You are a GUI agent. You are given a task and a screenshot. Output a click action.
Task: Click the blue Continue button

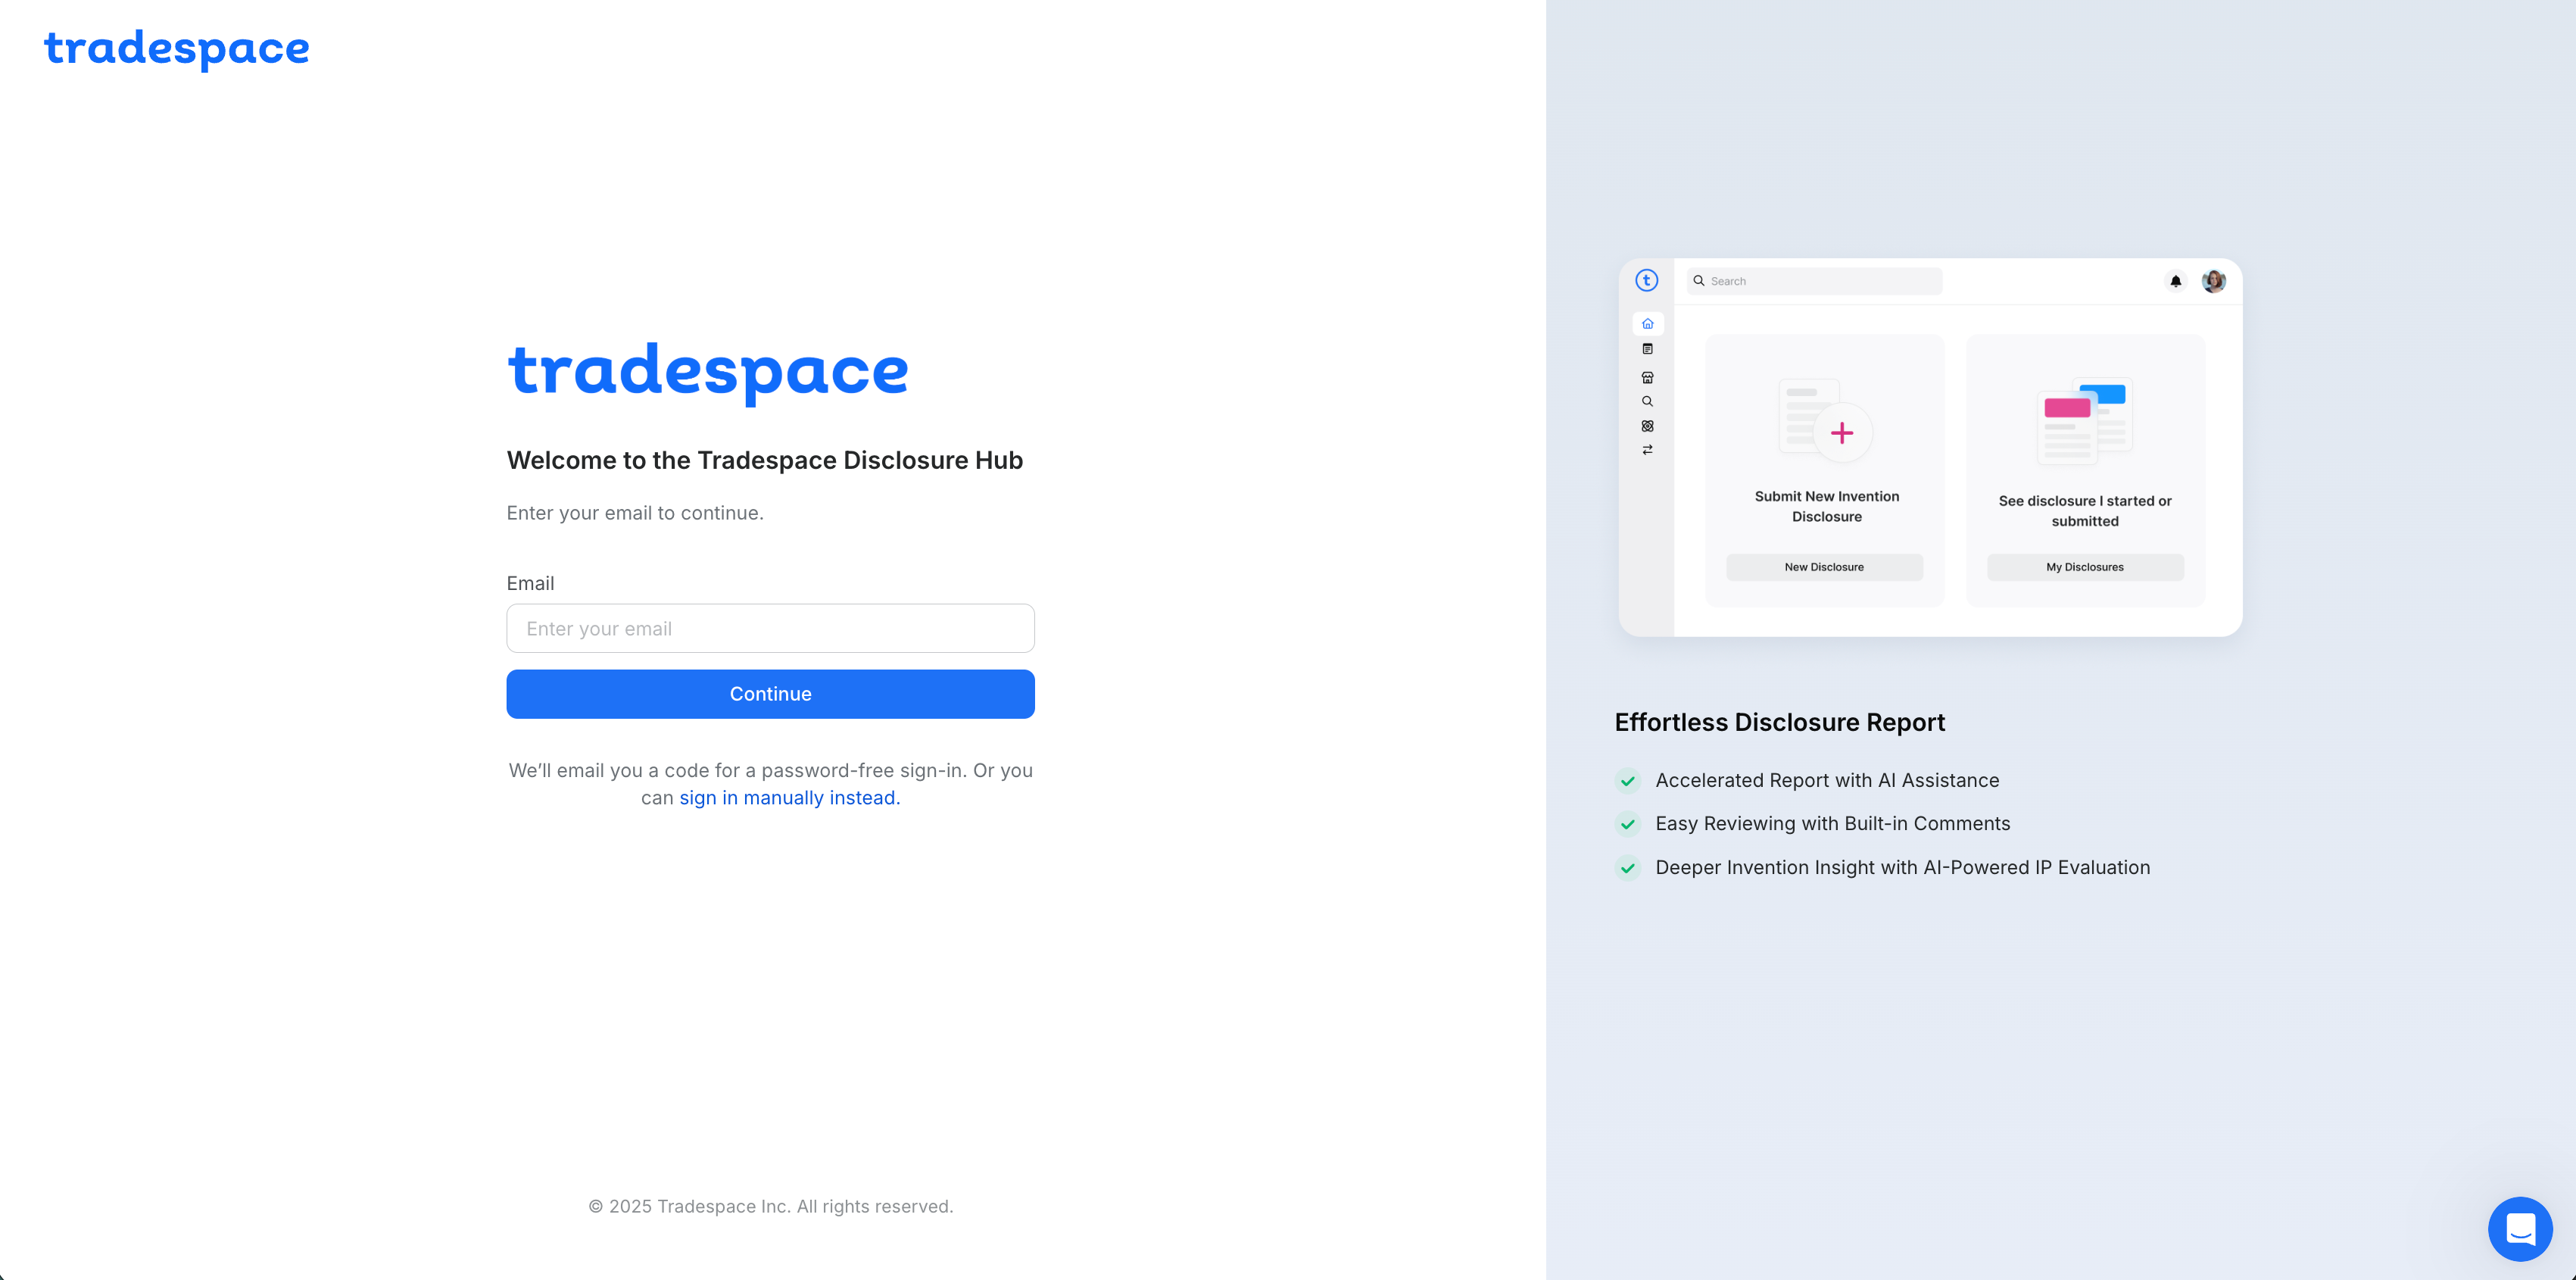(x=770, y=694)
